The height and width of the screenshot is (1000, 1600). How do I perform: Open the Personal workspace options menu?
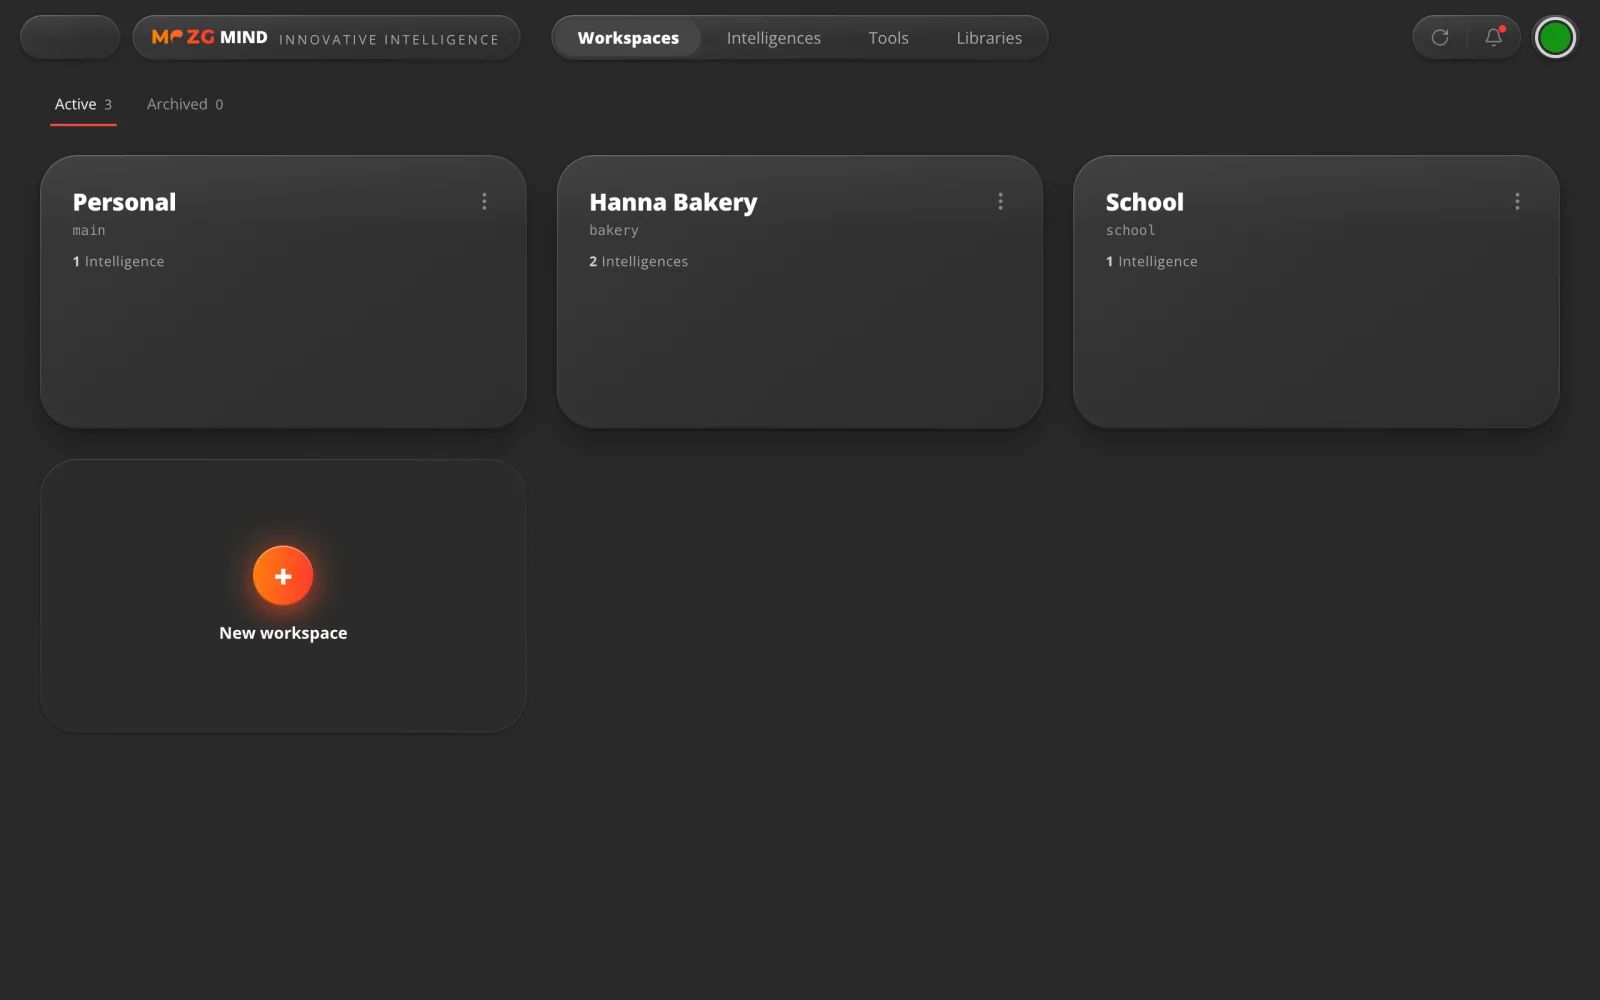(x=484, y=201)
